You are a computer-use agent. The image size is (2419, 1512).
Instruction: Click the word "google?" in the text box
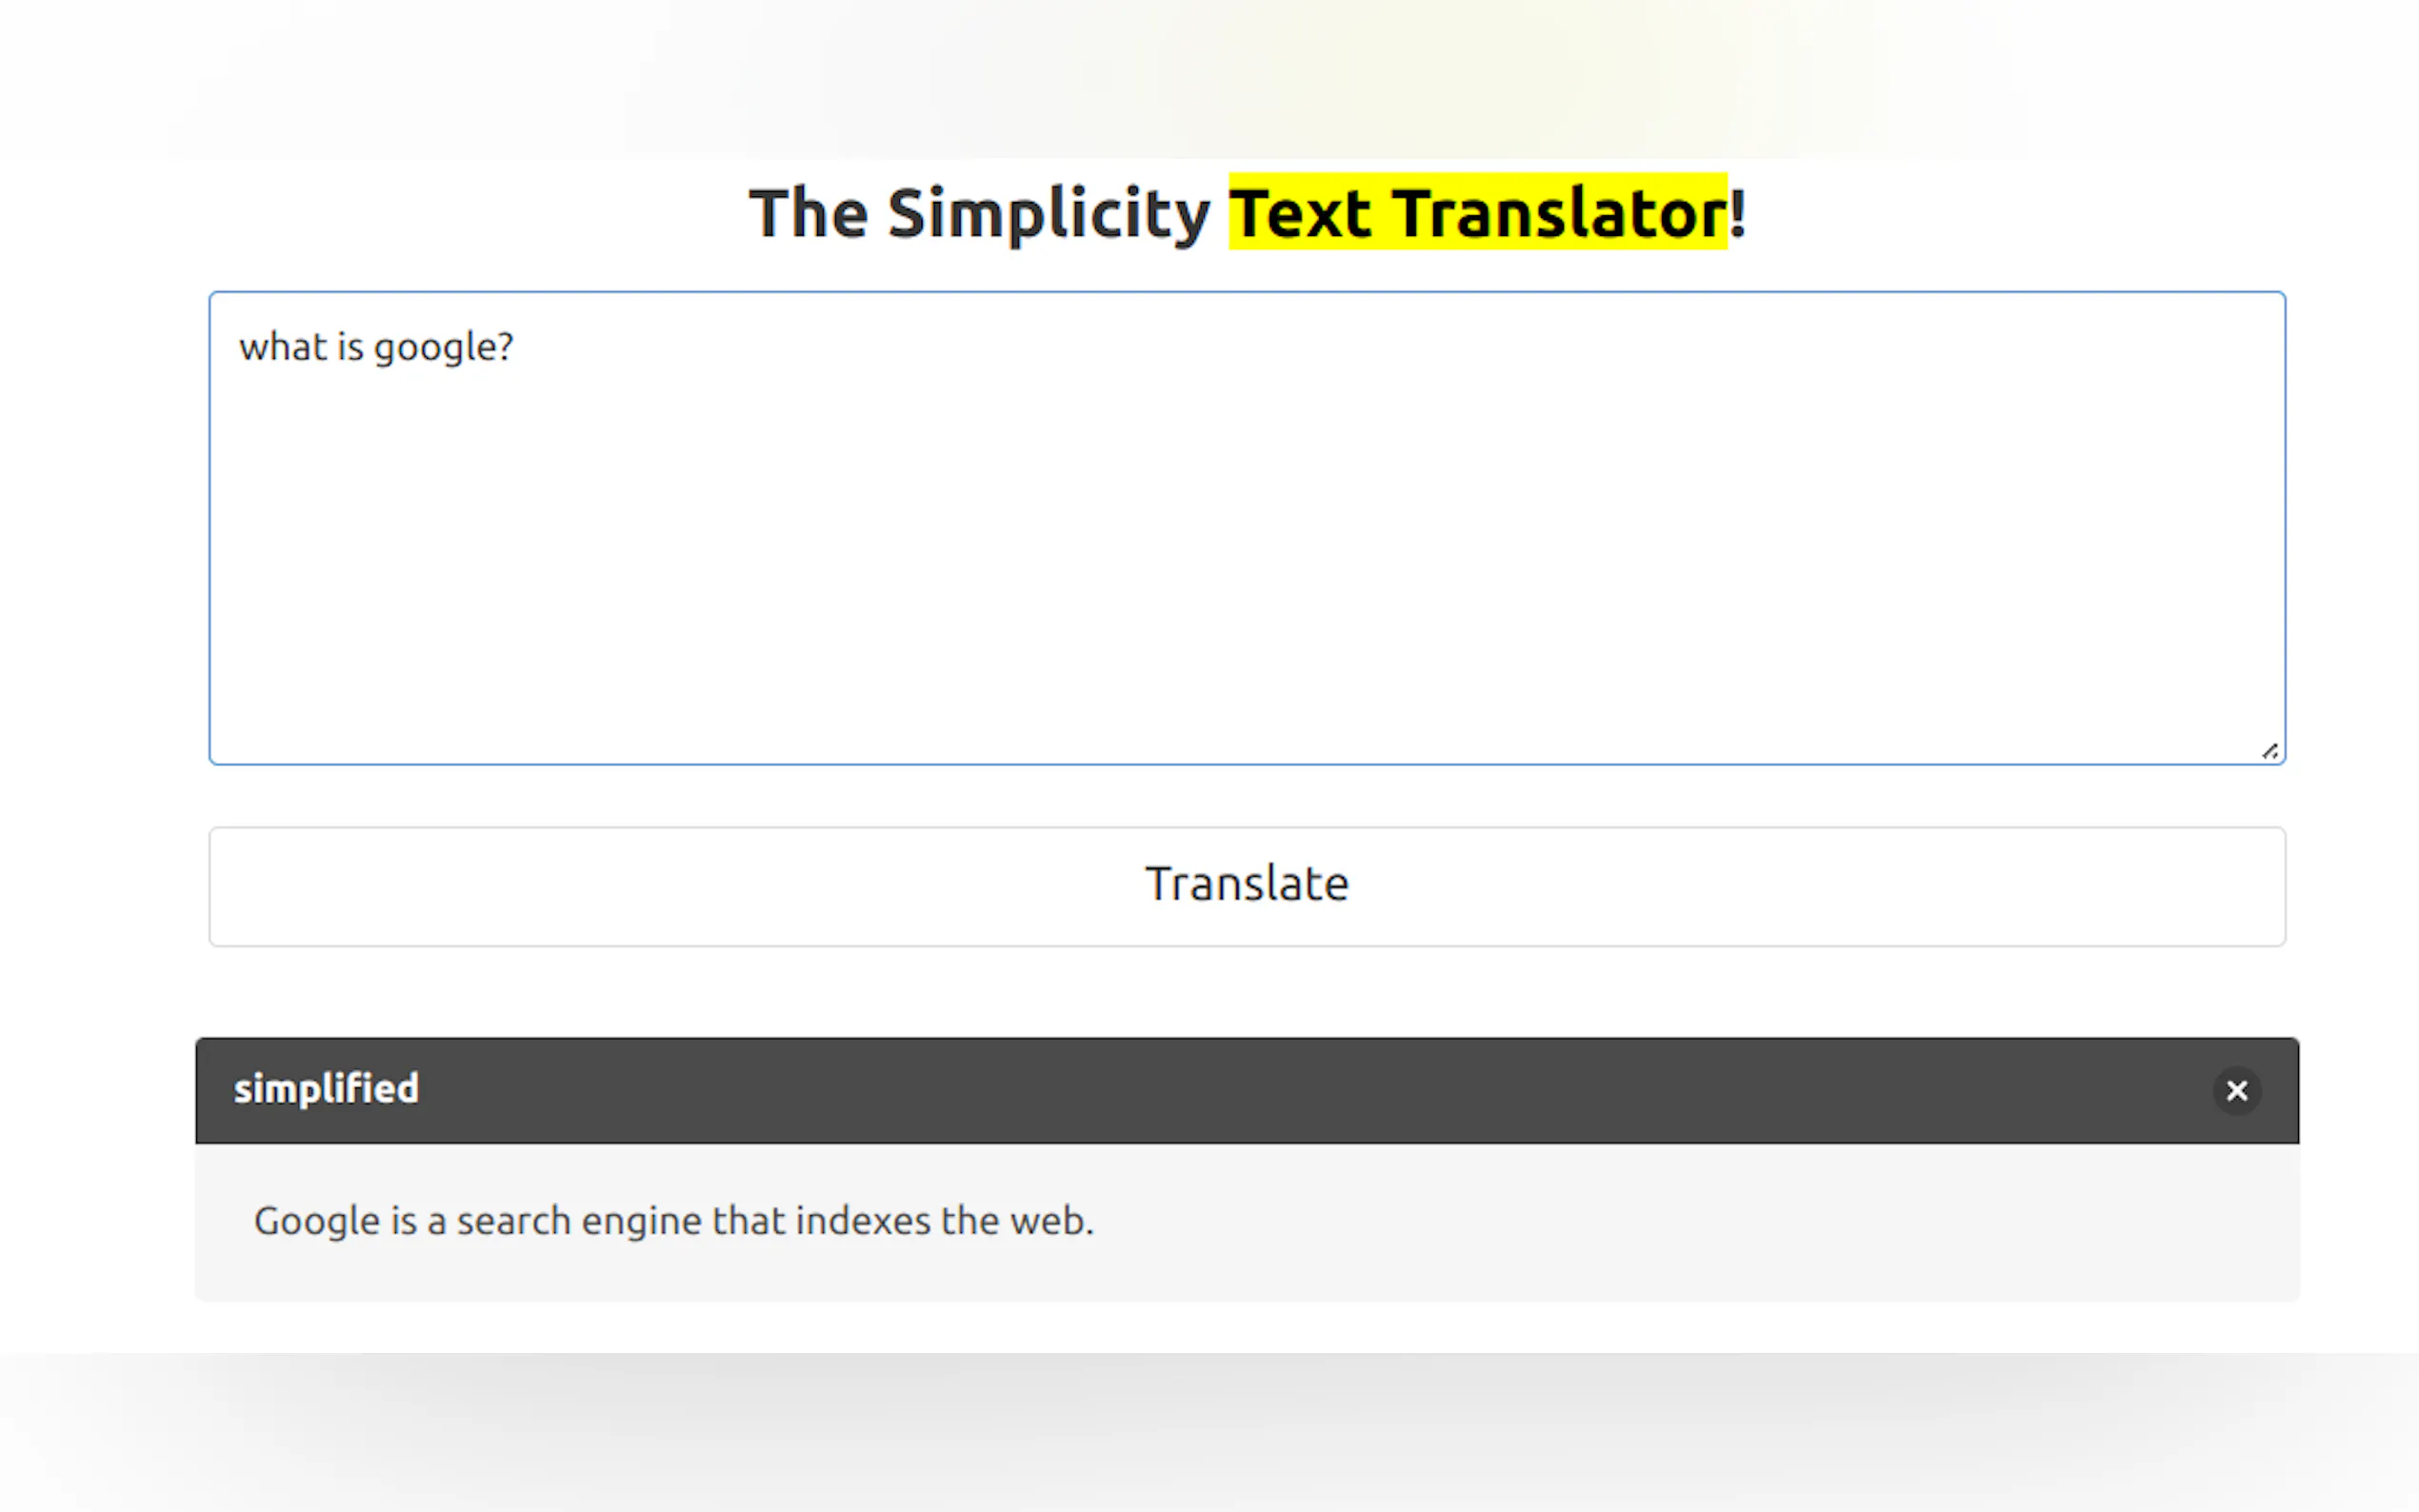[x=443, y=347]
